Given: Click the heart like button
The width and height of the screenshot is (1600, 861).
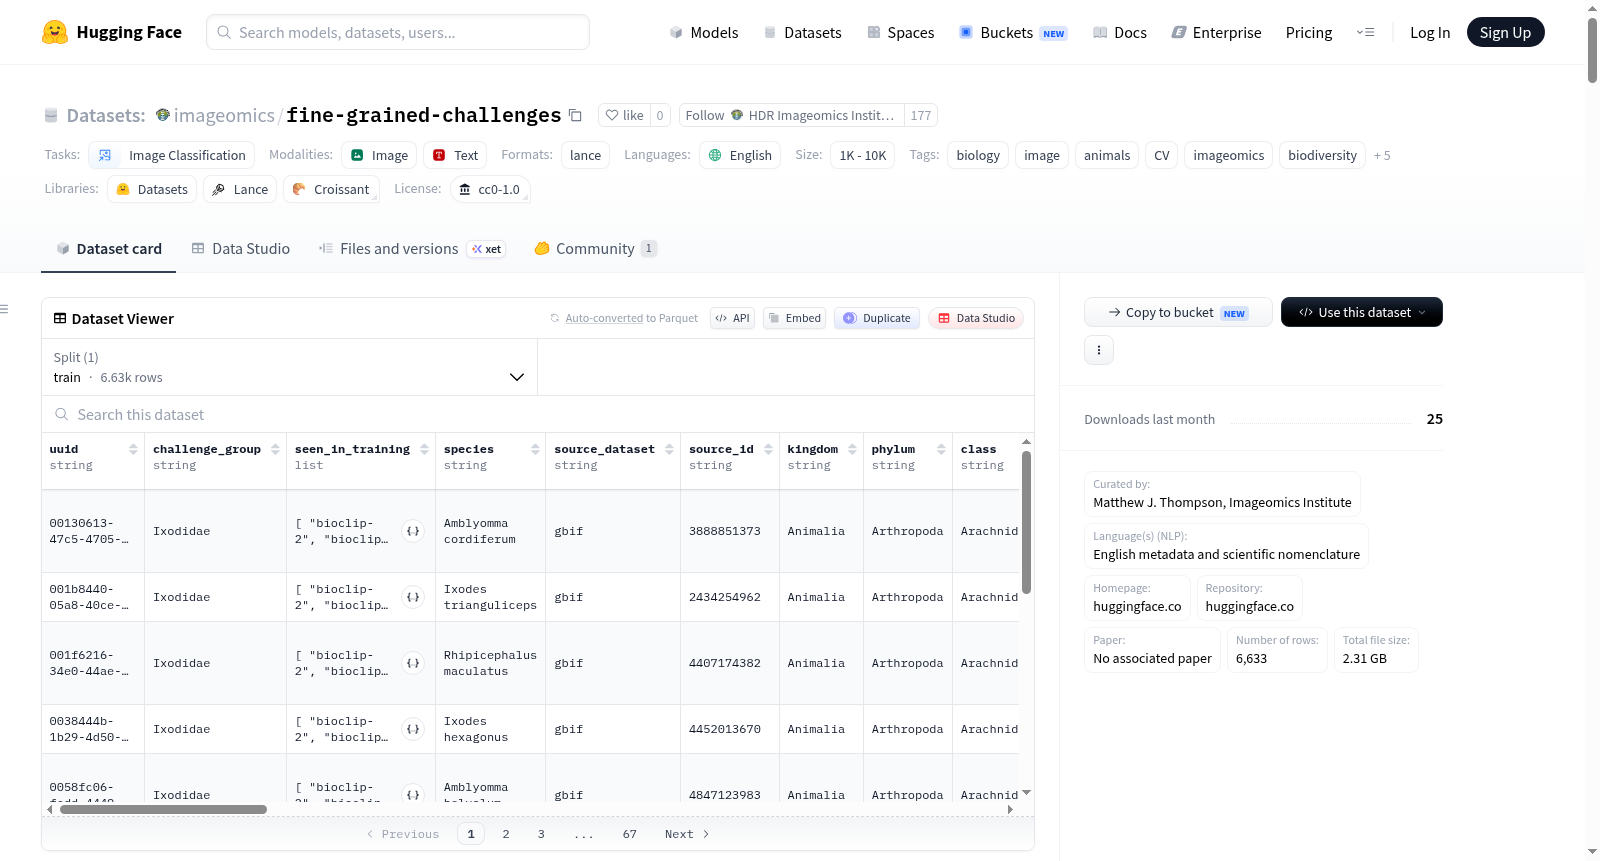Looking at the screenshot, I should [624, 115].
